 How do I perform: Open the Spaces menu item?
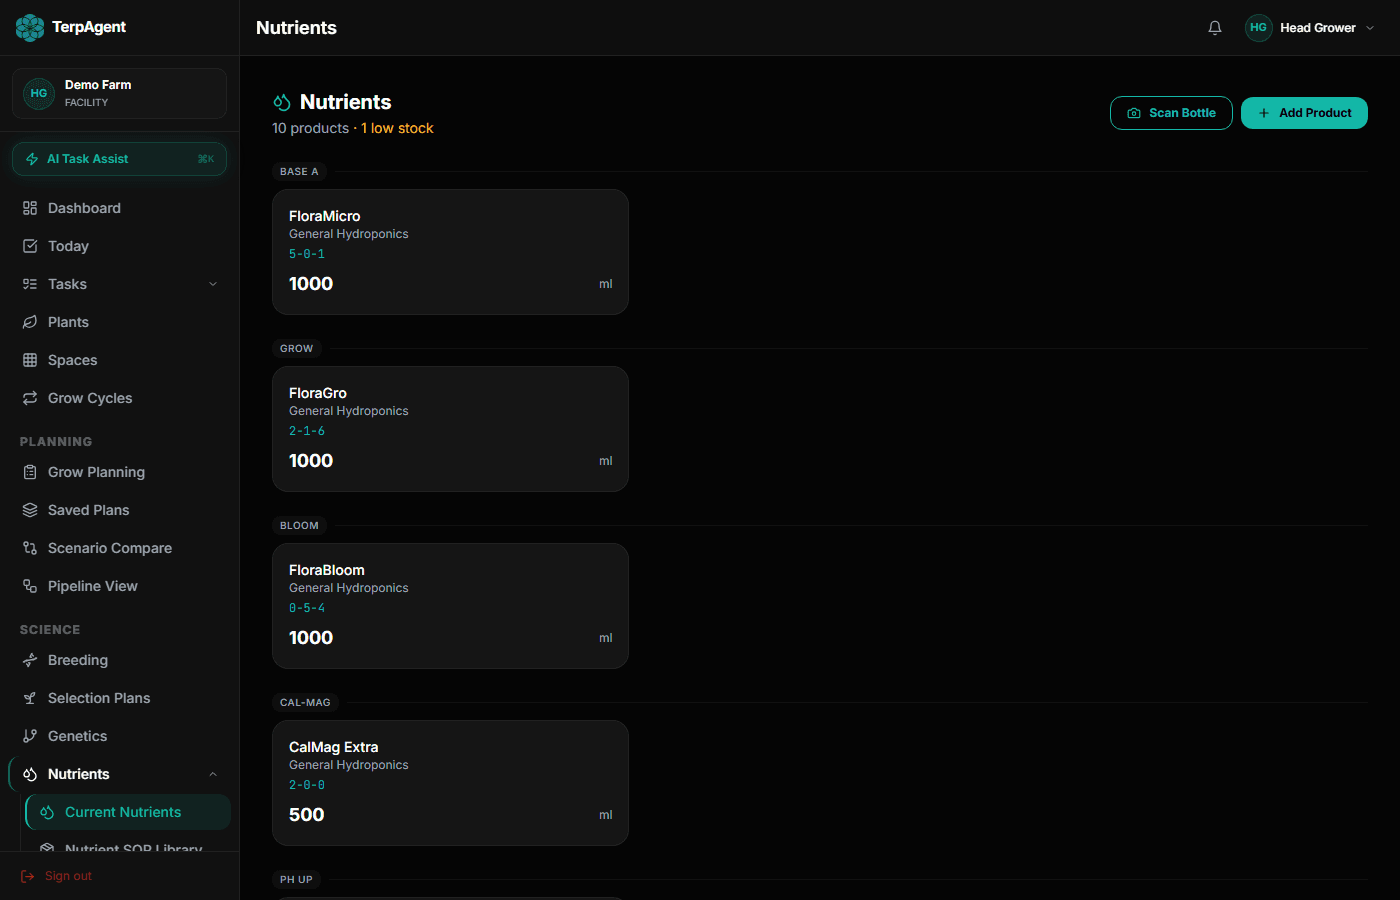pos(72,360)
